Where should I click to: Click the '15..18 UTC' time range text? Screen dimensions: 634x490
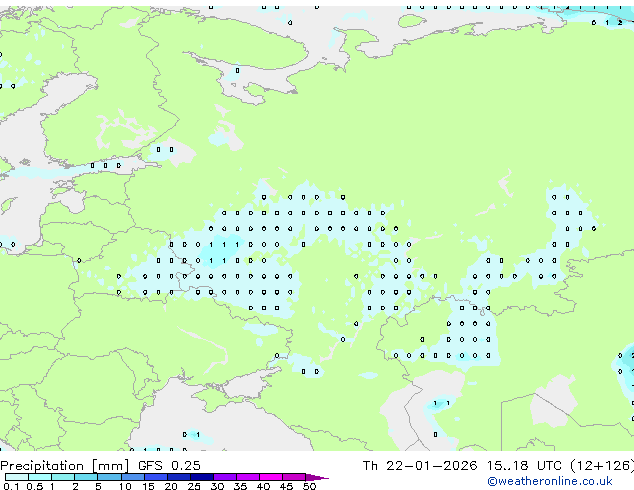pyautogui.click(x=524, y=466)
